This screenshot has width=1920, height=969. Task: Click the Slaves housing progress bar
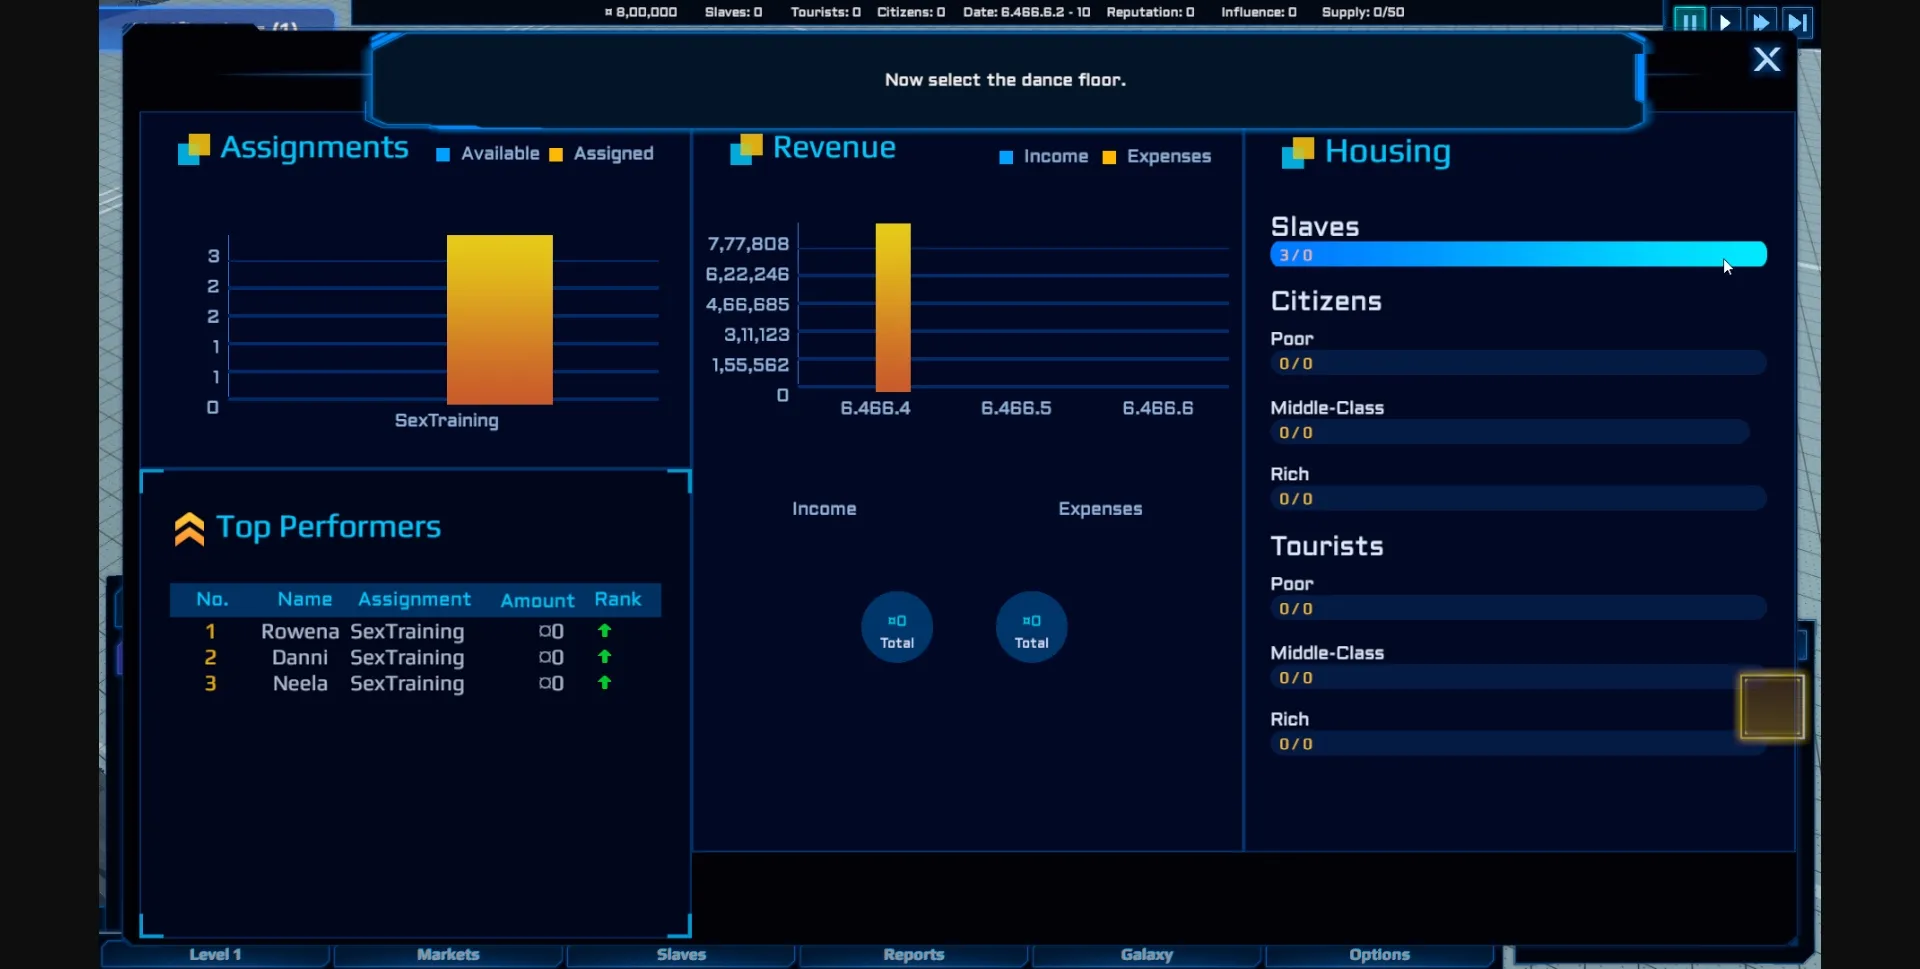point(1517,255)
